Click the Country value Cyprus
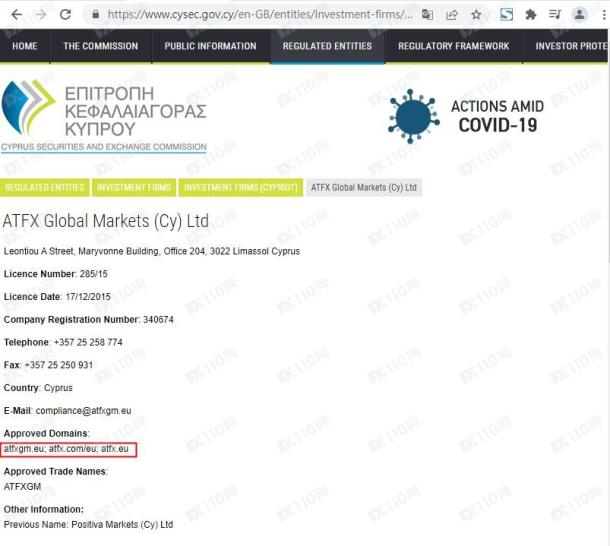 pos(58,388)
